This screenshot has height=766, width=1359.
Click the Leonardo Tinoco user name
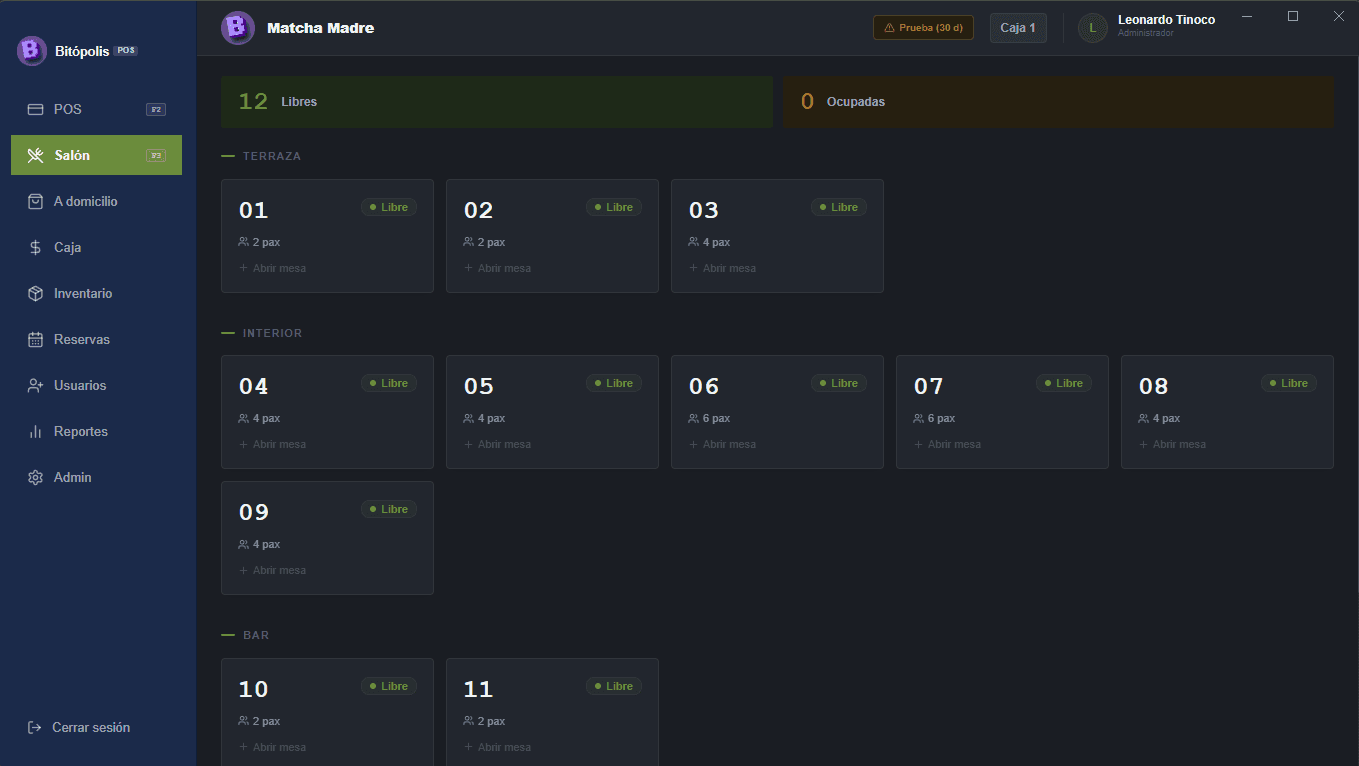click(x=1166, y=20)
